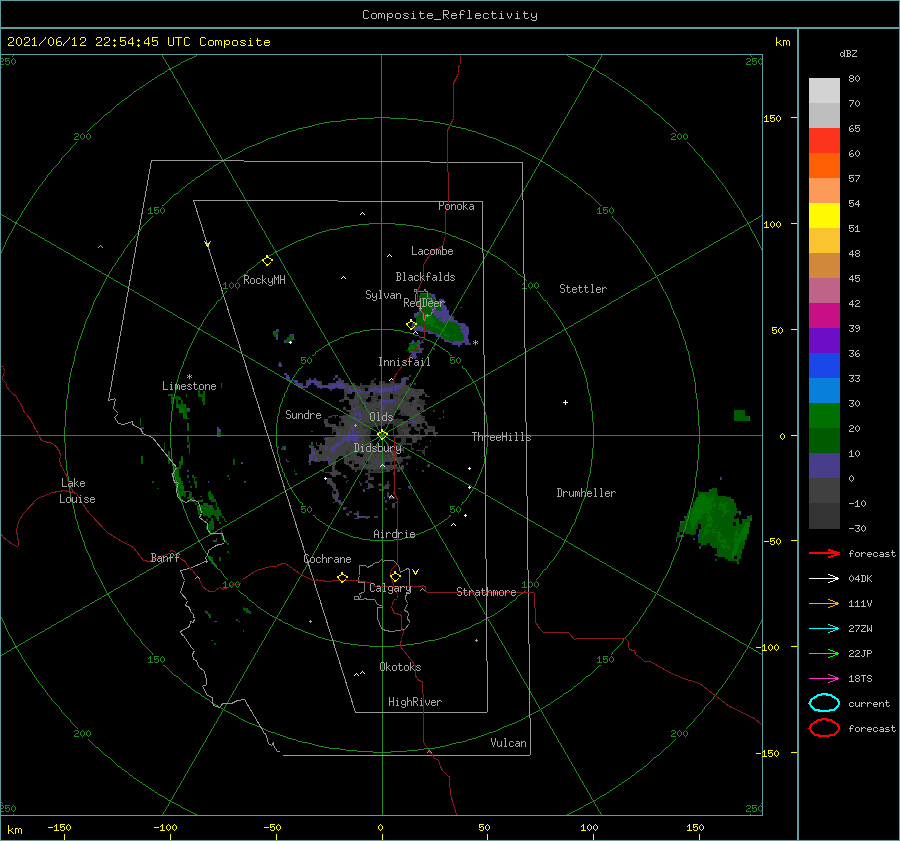Click the yellow diamond marker at Calgary
This screenshot has height=841, width=900.
[x=395, y=576]
